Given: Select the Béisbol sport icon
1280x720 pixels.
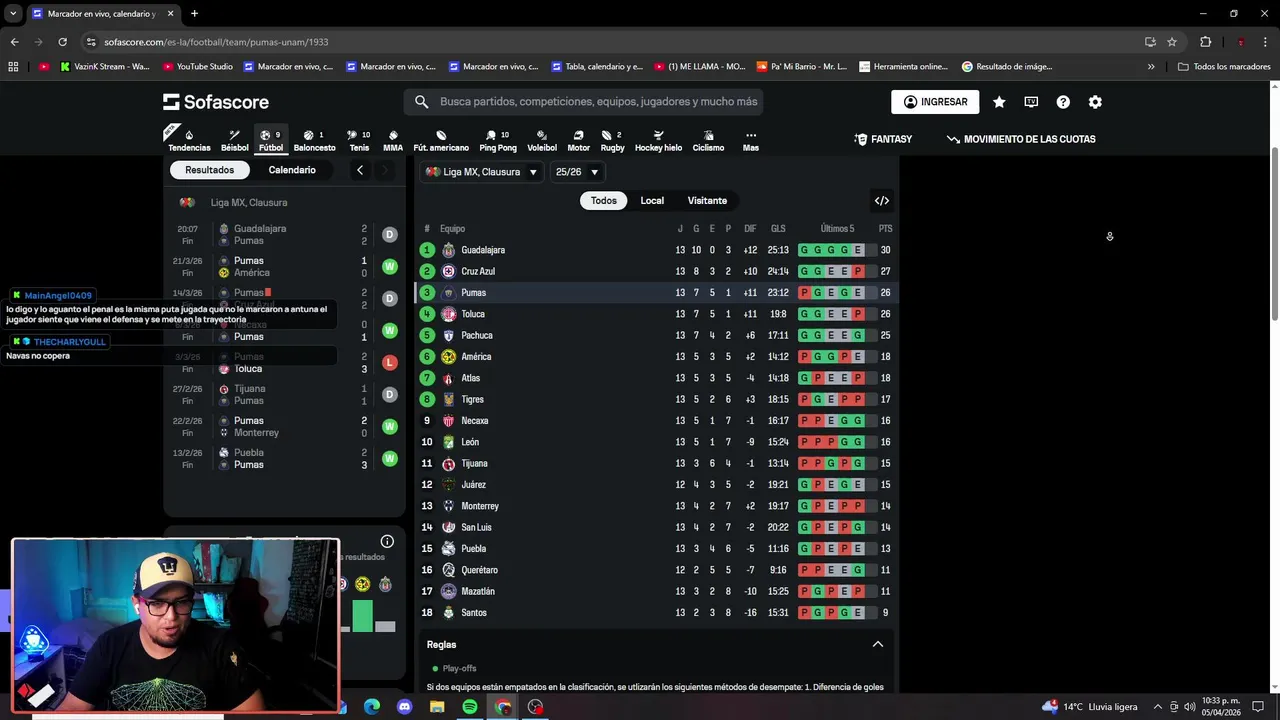Looking at the screenshot, I should [x=235, y=141].
